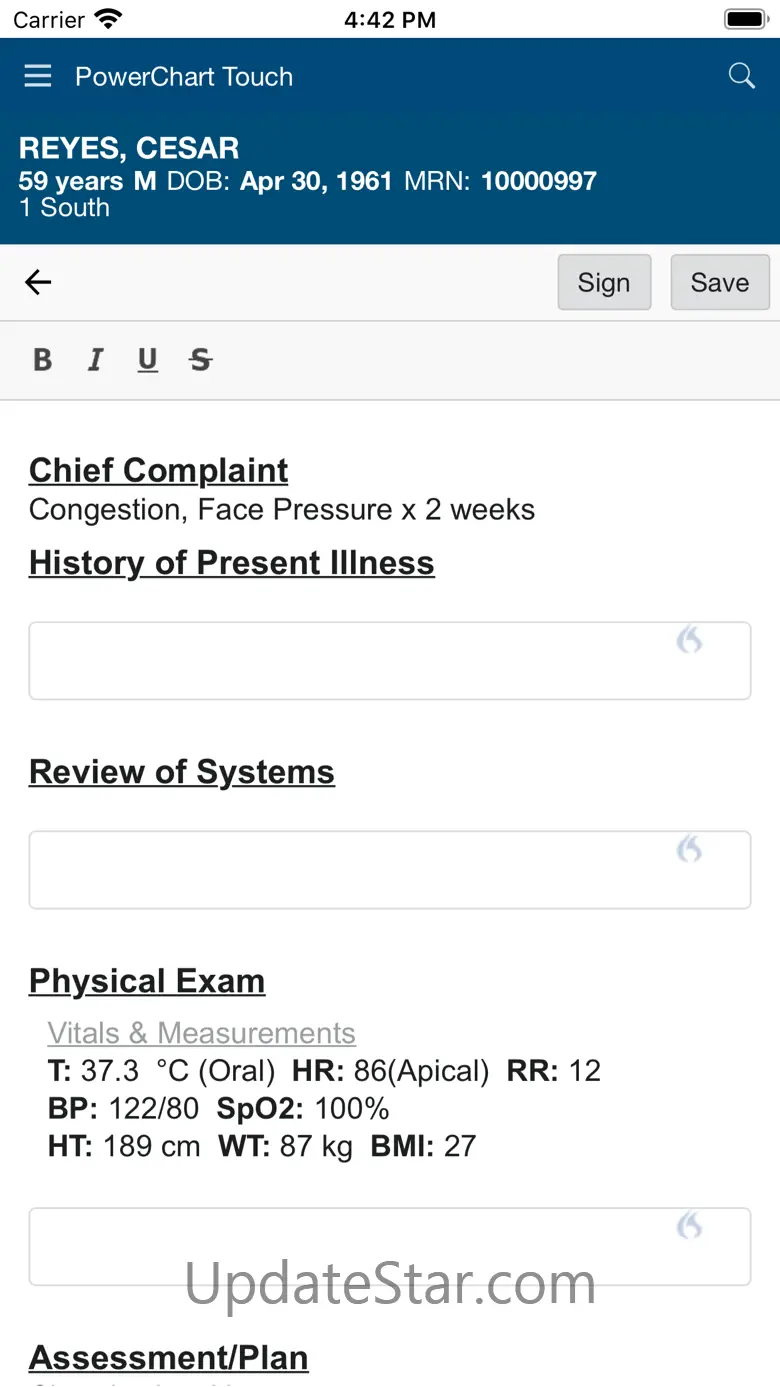Toggle underline formatting
The width and height of the screenshot is (780, 1387).
[x=148, y=360]
